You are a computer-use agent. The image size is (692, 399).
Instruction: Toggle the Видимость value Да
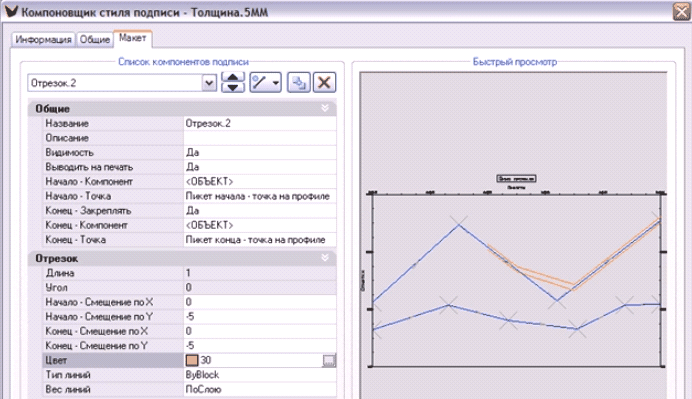[260, 152]
